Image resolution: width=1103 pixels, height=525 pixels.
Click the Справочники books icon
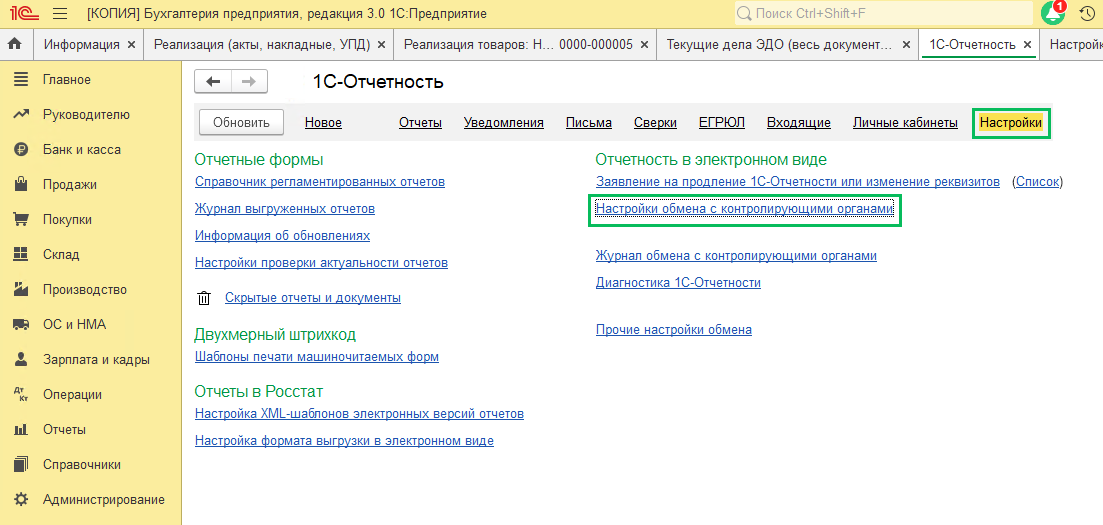21,464
